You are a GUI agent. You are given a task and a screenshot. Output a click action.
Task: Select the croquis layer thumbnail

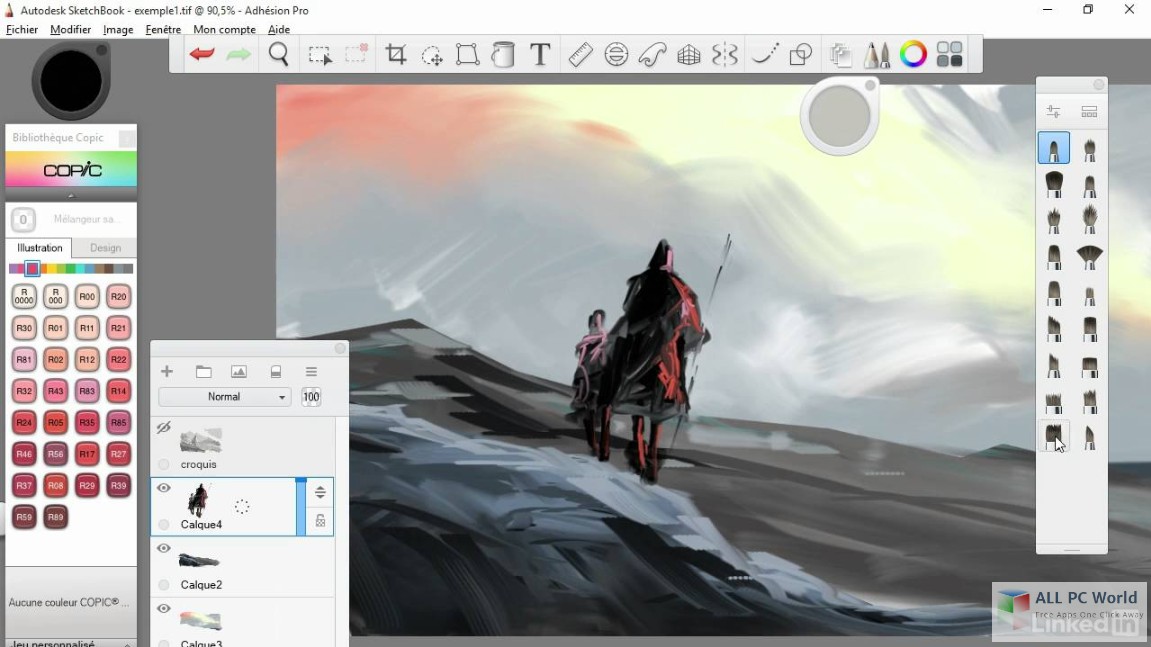(x=200, y=440)
